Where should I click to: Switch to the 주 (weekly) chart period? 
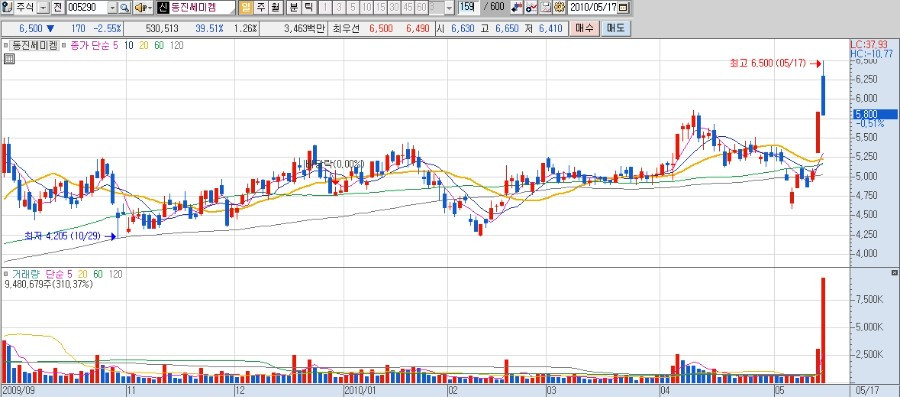pos(261,8)
